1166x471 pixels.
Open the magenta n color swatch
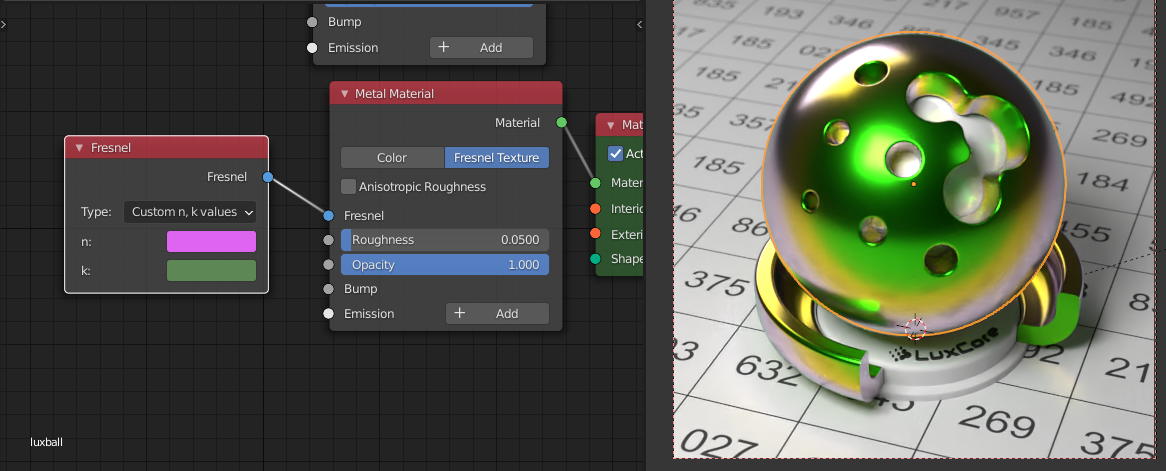211,242
